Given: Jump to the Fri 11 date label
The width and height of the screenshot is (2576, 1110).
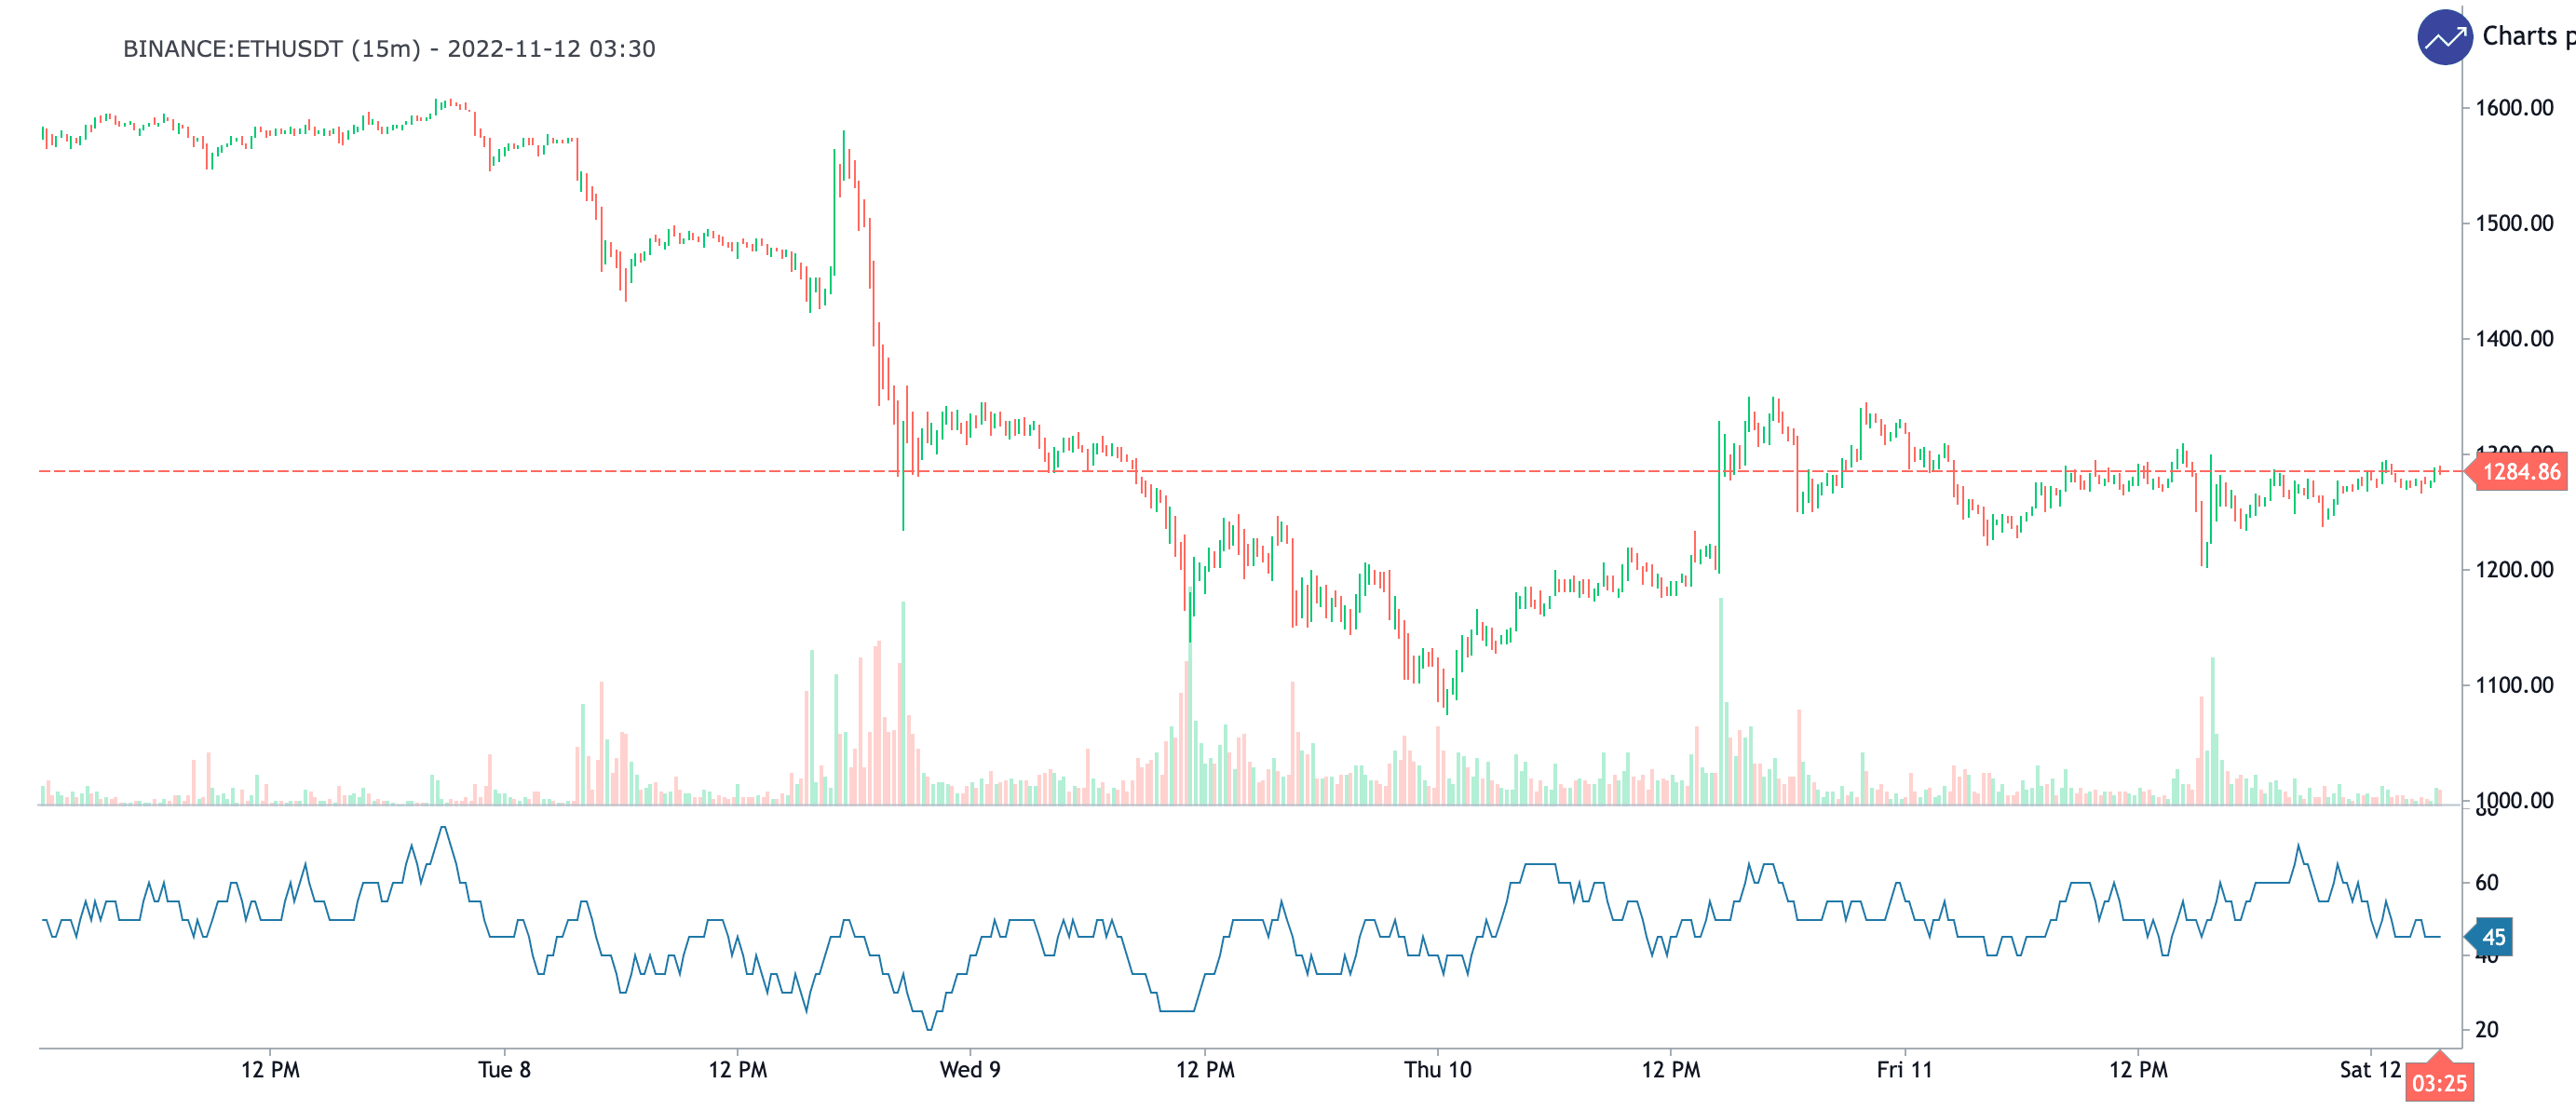Looking at the screenshot, I should tap(1904, 1070).
